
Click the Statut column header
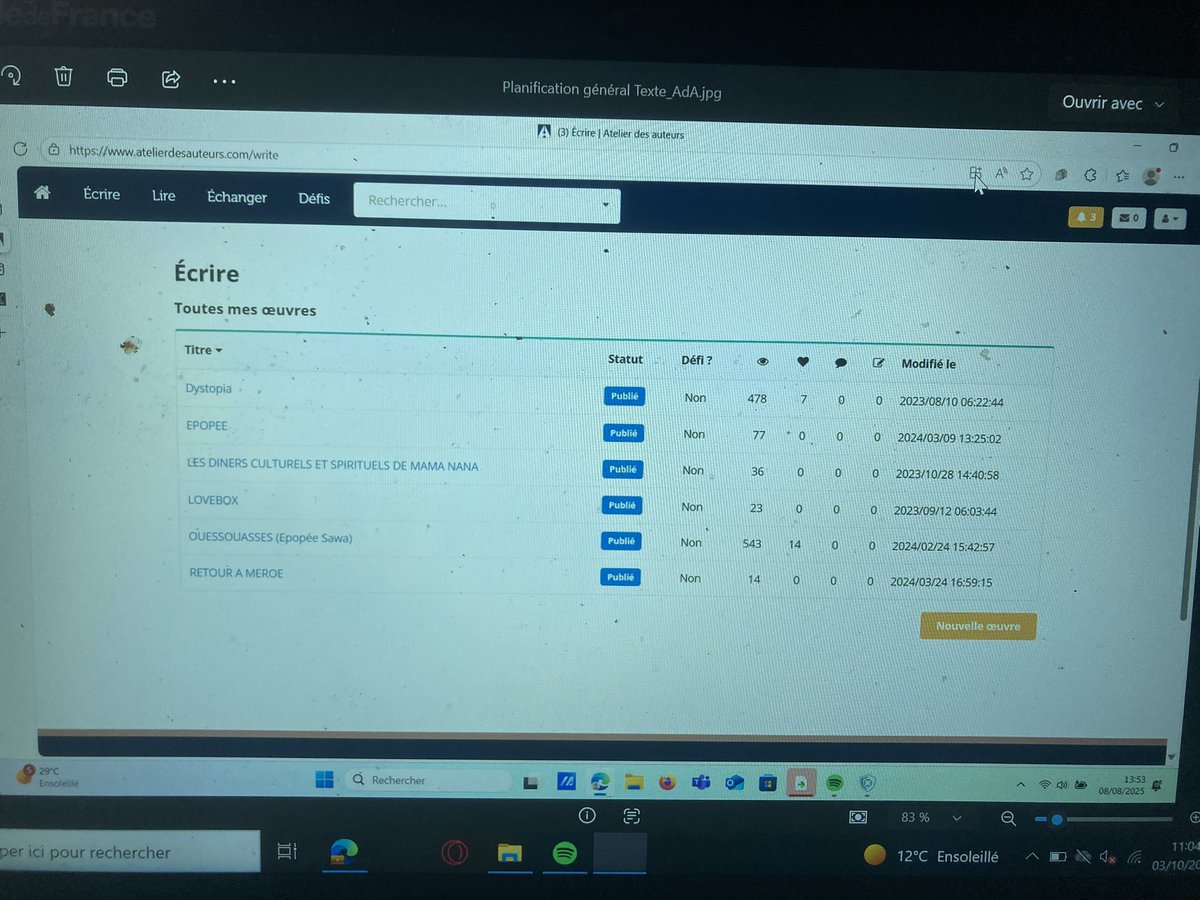(x=625, y=358)
